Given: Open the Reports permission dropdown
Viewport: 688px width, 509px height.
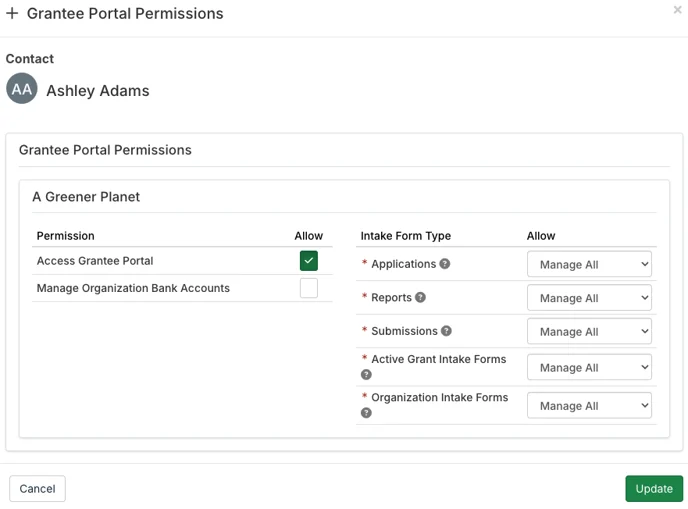Looking at the screenshot, I should [x=589, y=298].
